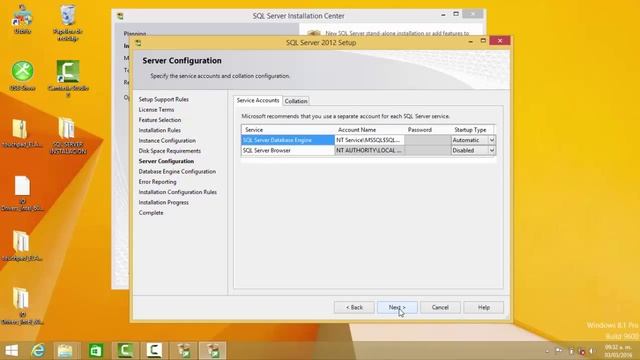
Task: Click Database Engine Configuration step
Action: [177, 171]
